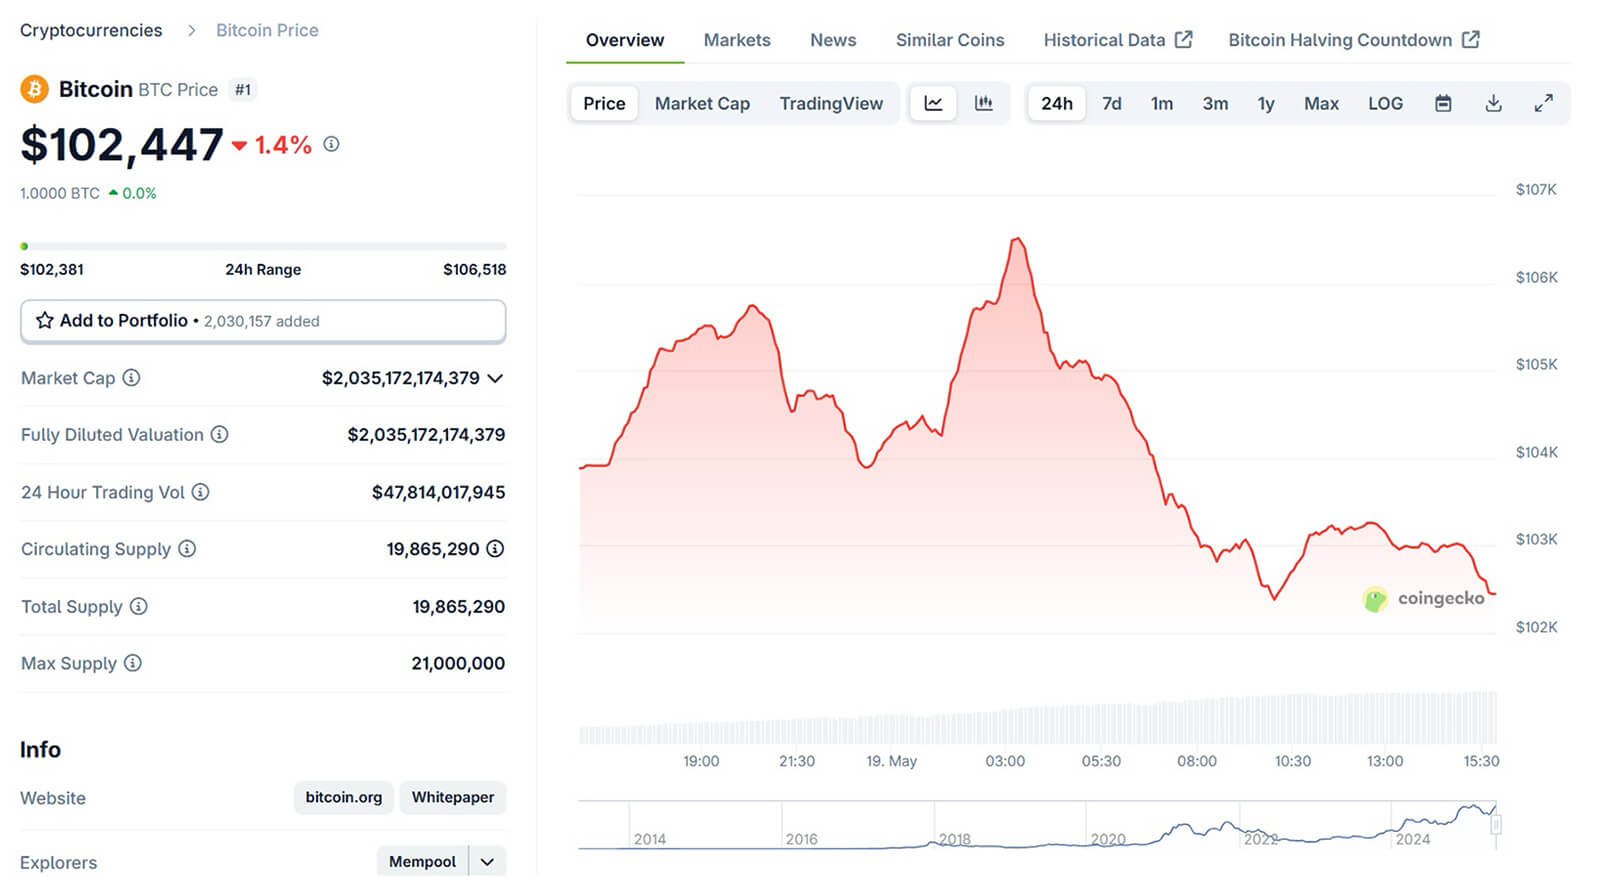
Task: Open the bitcoin.org website link
Action: pyautogui.click(x=343, y=797)
